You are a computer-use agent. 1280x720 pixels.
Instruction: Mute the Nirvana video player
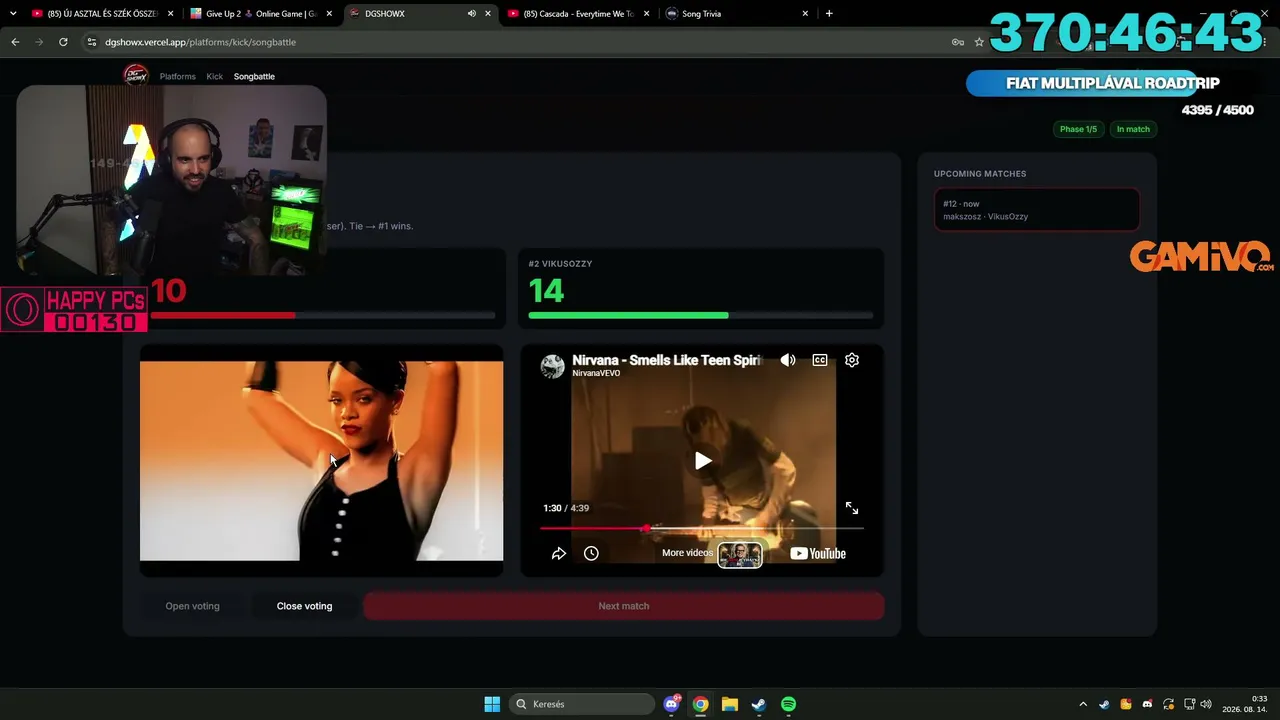tap(788, 360)
